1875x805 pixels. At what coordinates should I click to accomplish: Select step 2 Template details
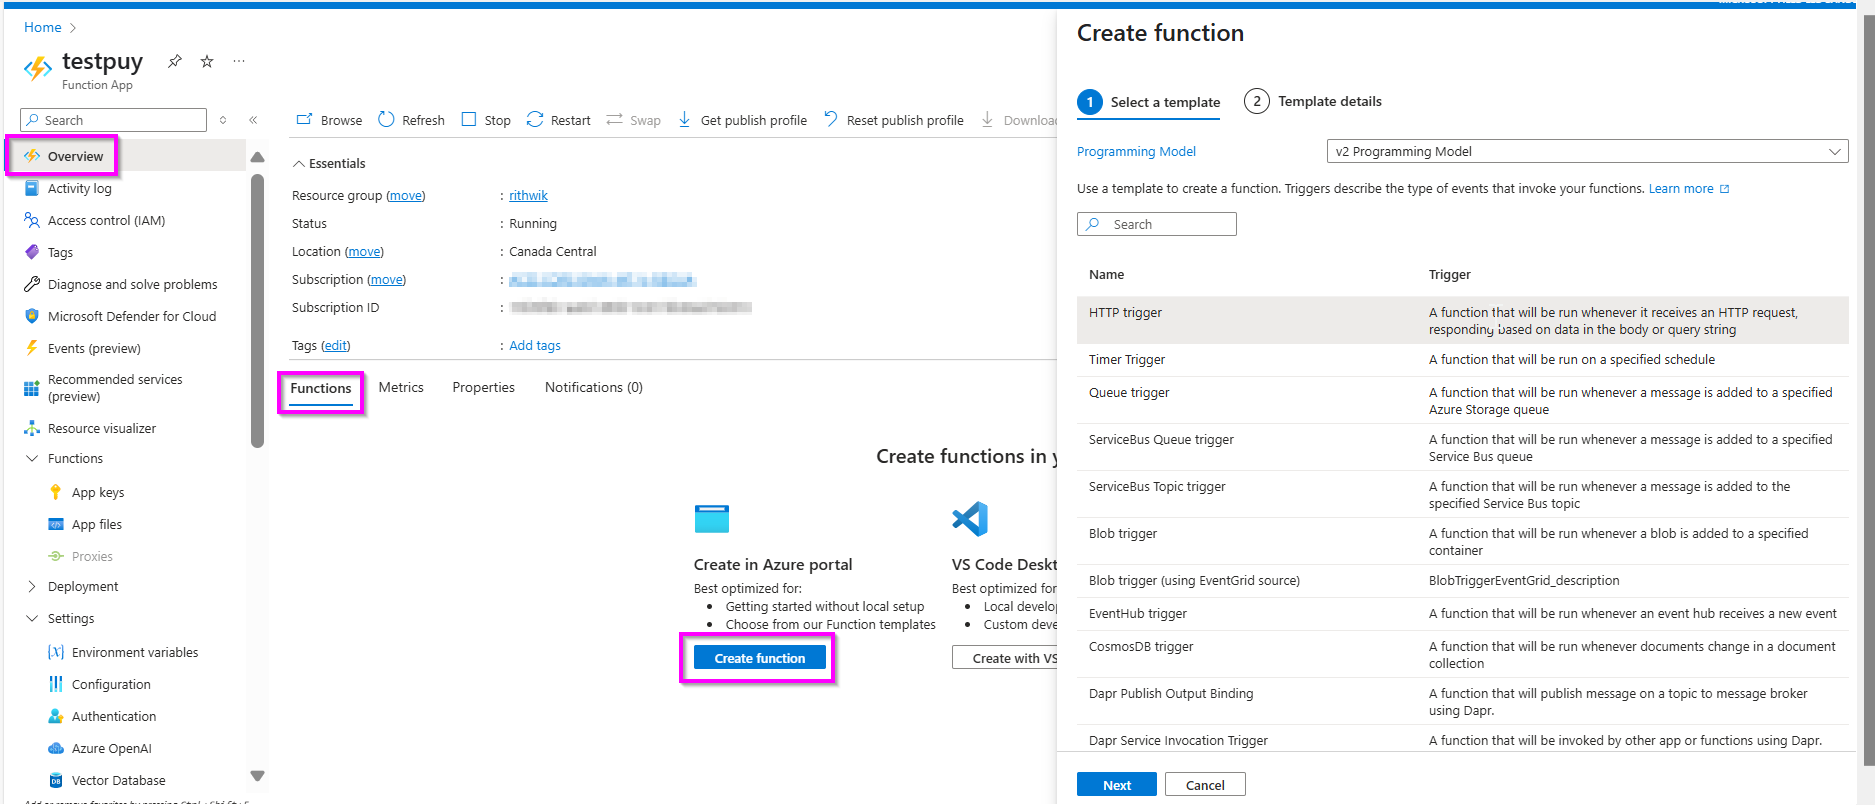click(1313, 101)
